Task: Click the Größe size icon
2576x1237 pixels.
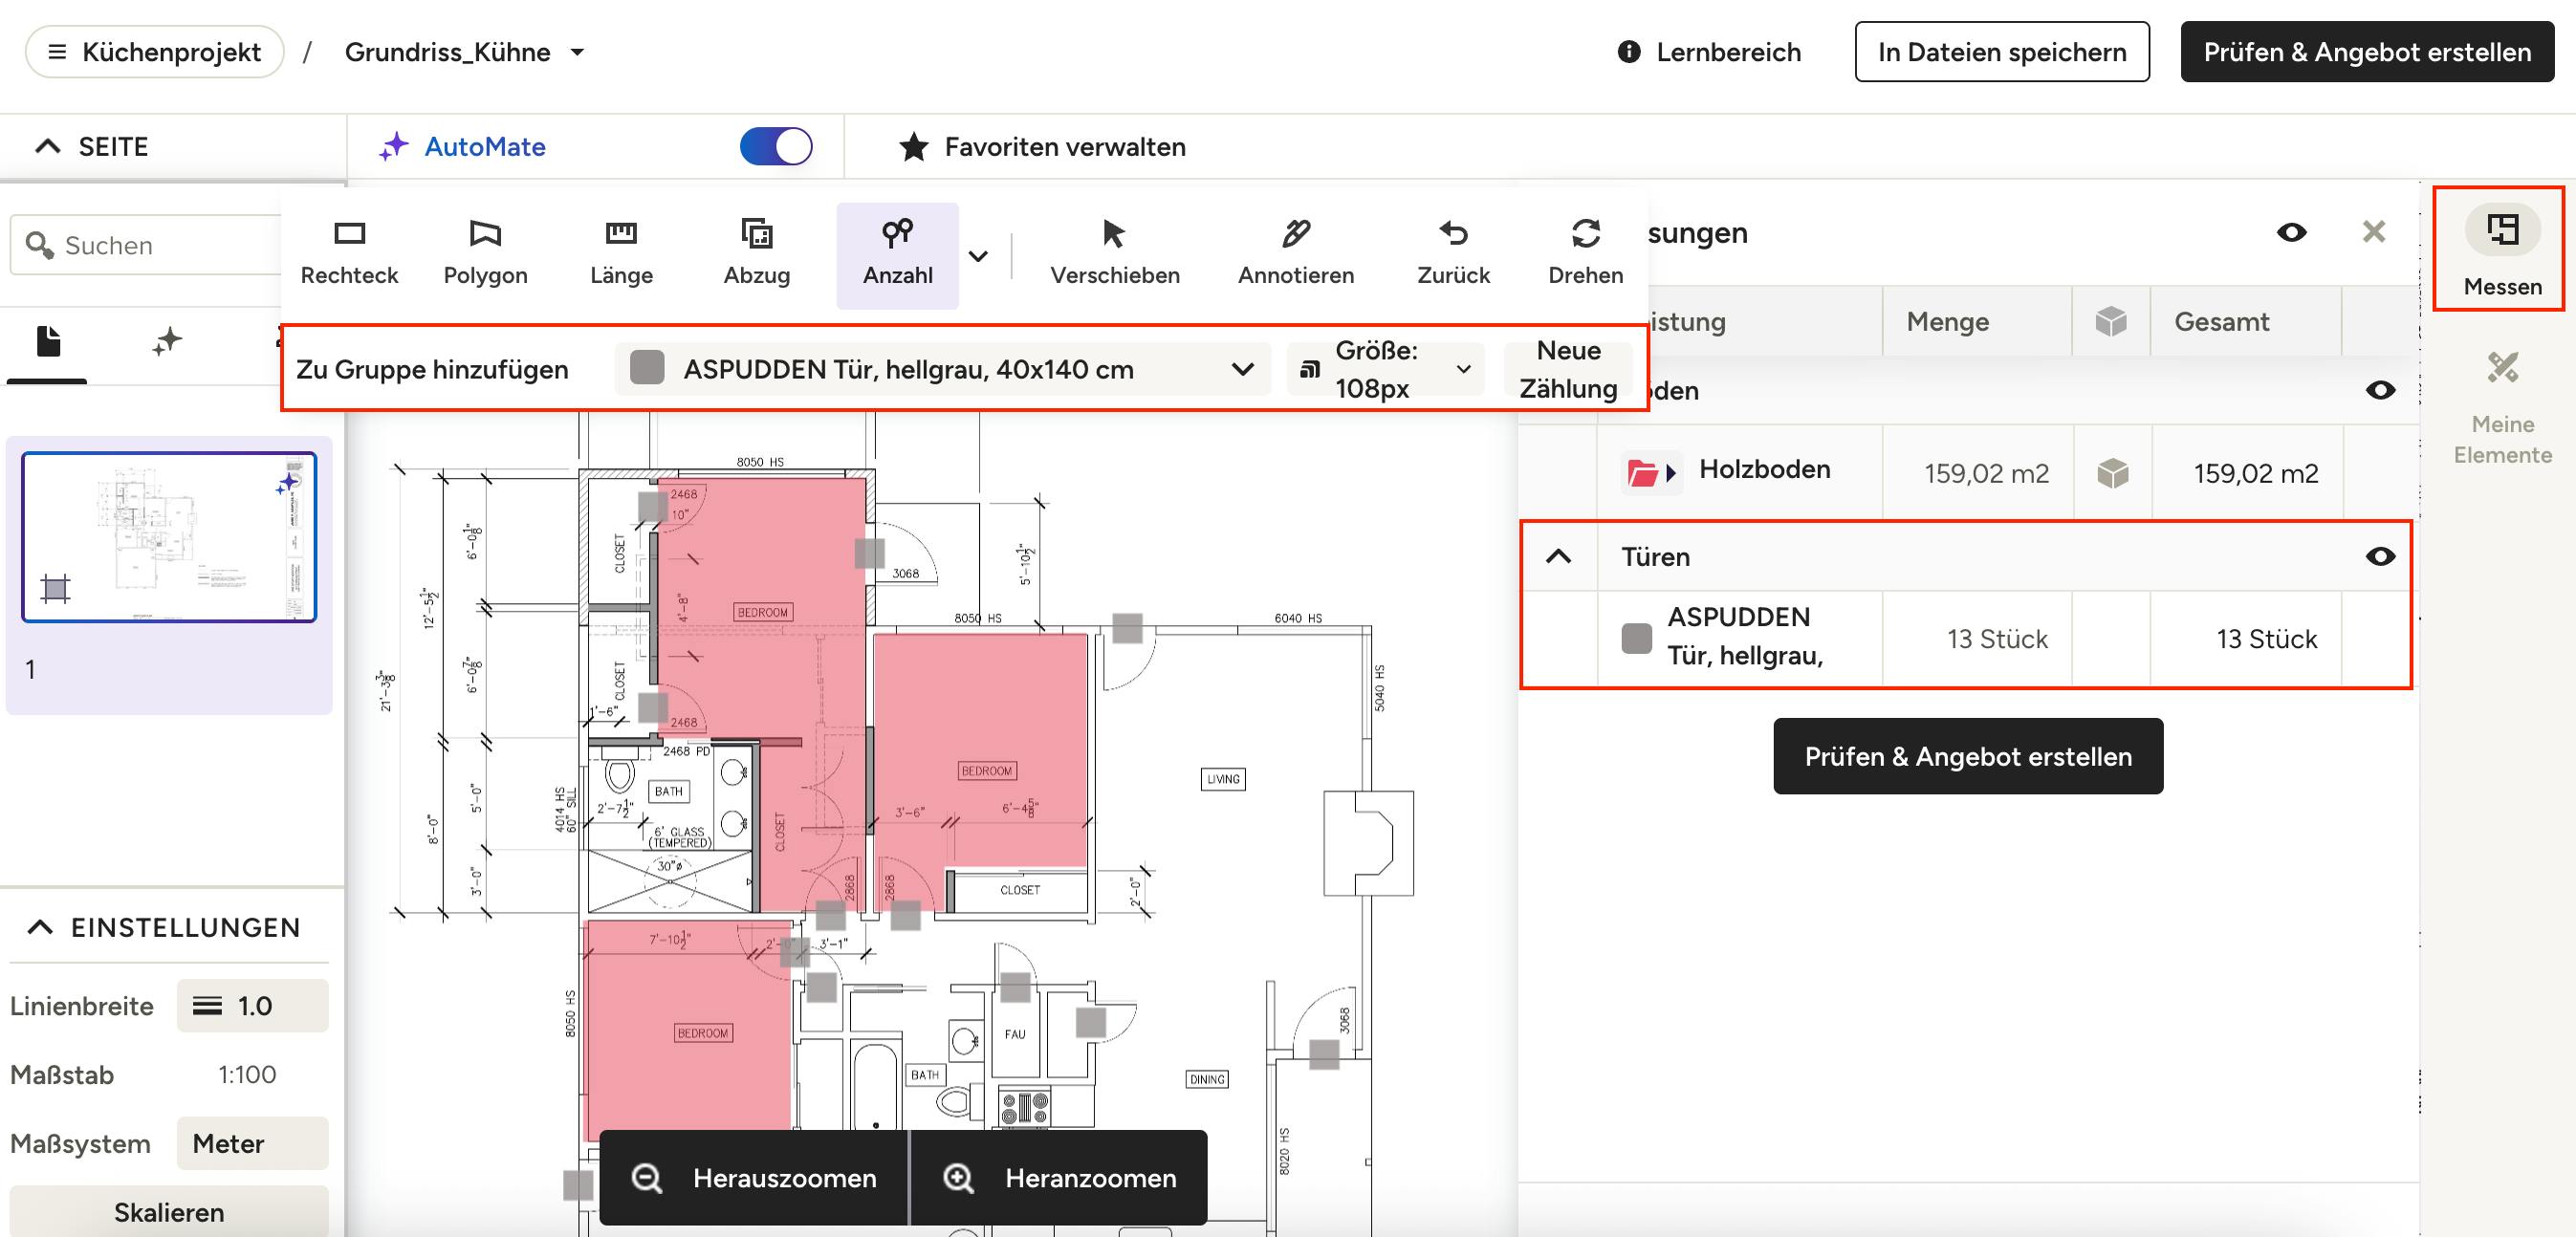Action: (x=1309, y=370)
